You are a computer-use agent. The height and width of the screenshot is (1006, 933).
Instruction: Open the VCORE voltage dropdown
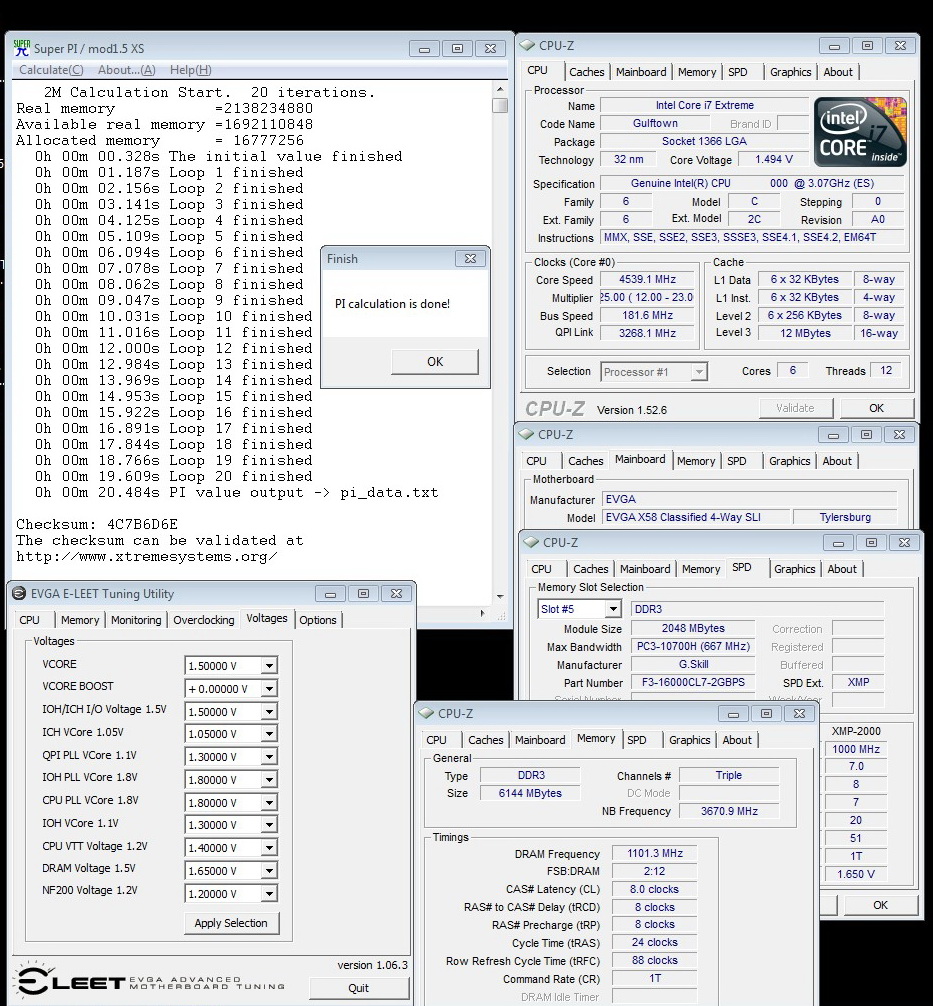(270, 666)
